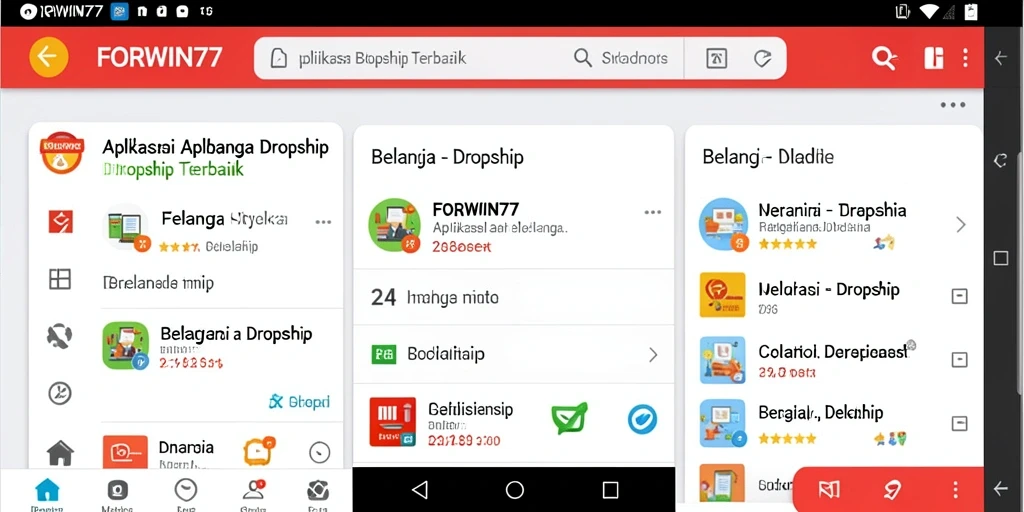
Task: Switch to the last bottom tab
Action: pos(318,492)
